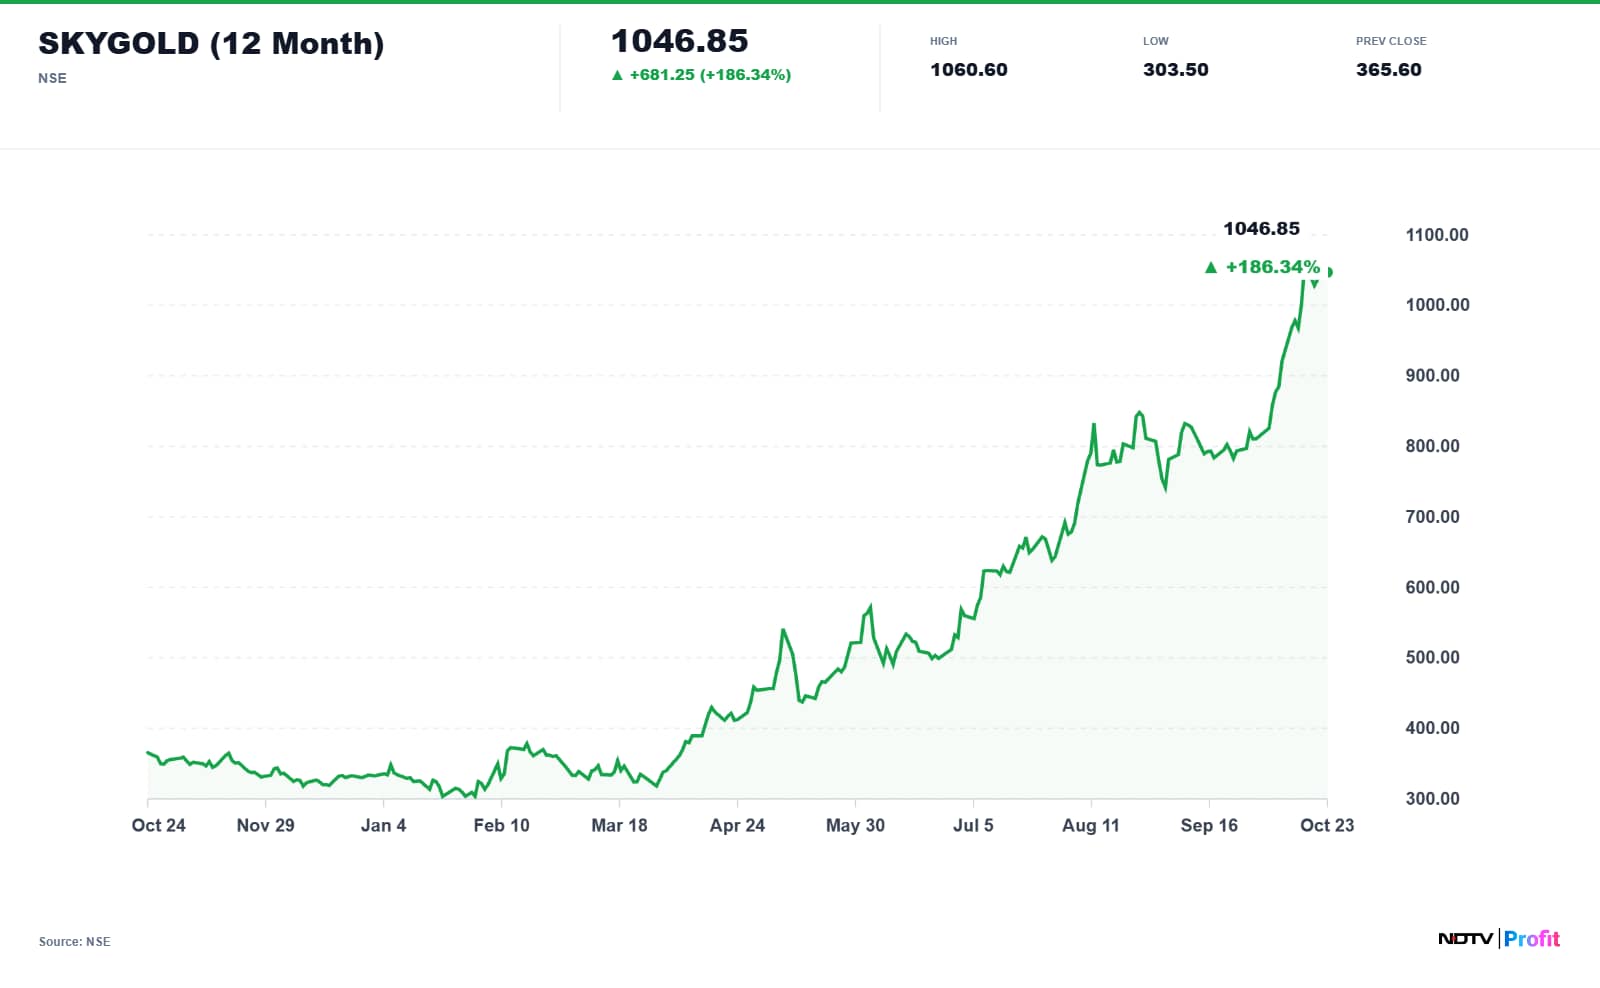This screenshot has height=988, width=1600.
Task: Click the green up triangle beside +681.25
Action: click(x=617, y=75)
